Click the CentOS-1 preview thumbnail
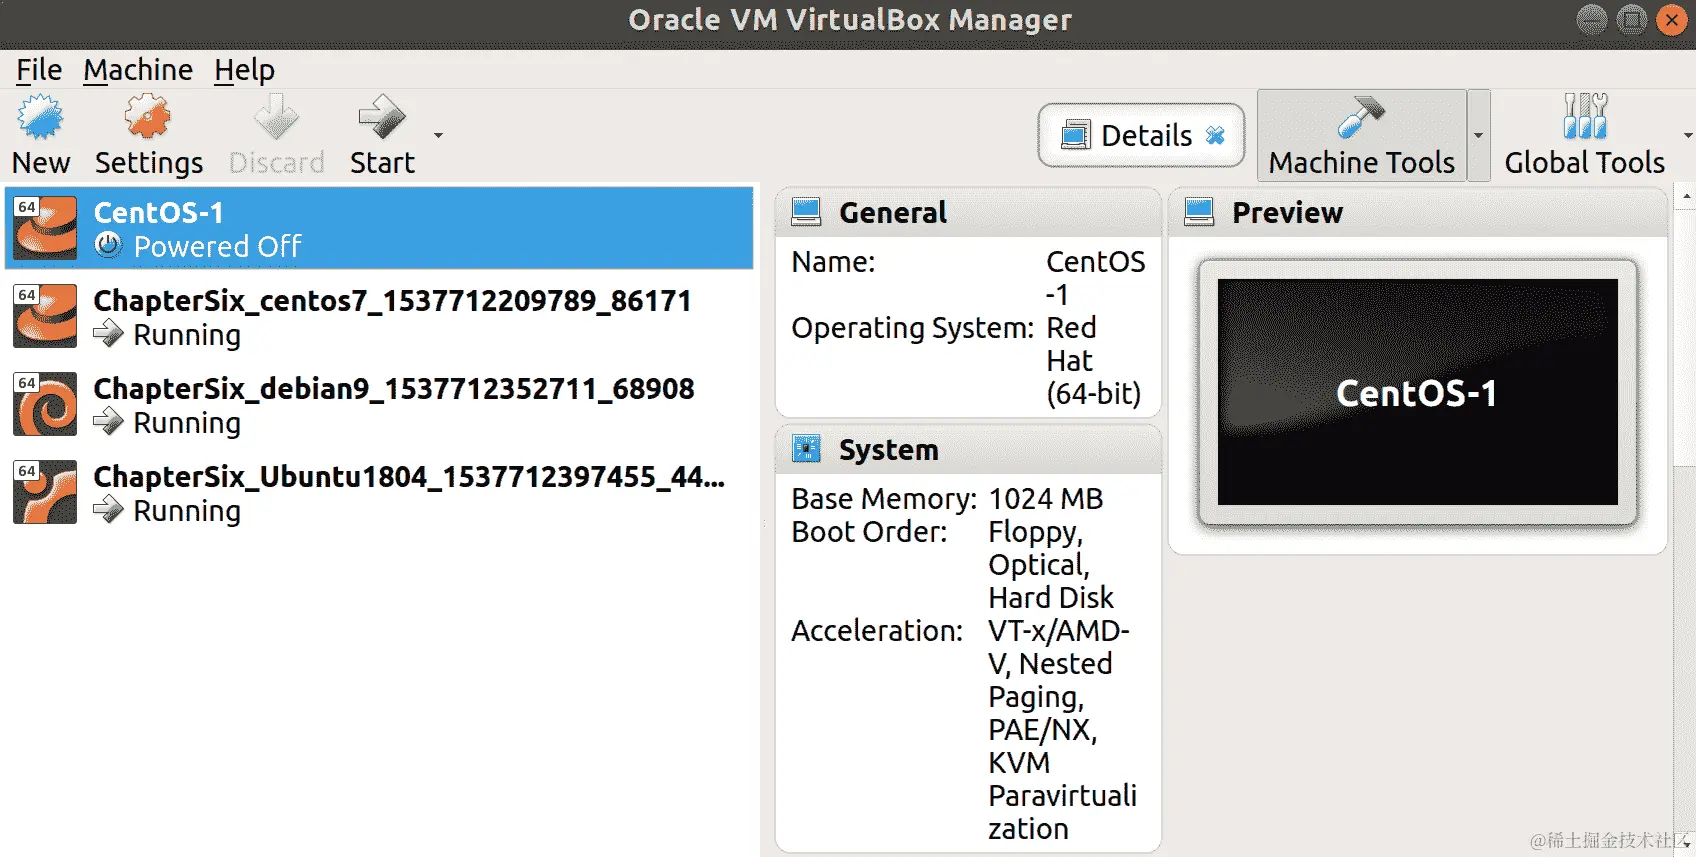This screenshot has height=857, width=1696. [1417, 392]
